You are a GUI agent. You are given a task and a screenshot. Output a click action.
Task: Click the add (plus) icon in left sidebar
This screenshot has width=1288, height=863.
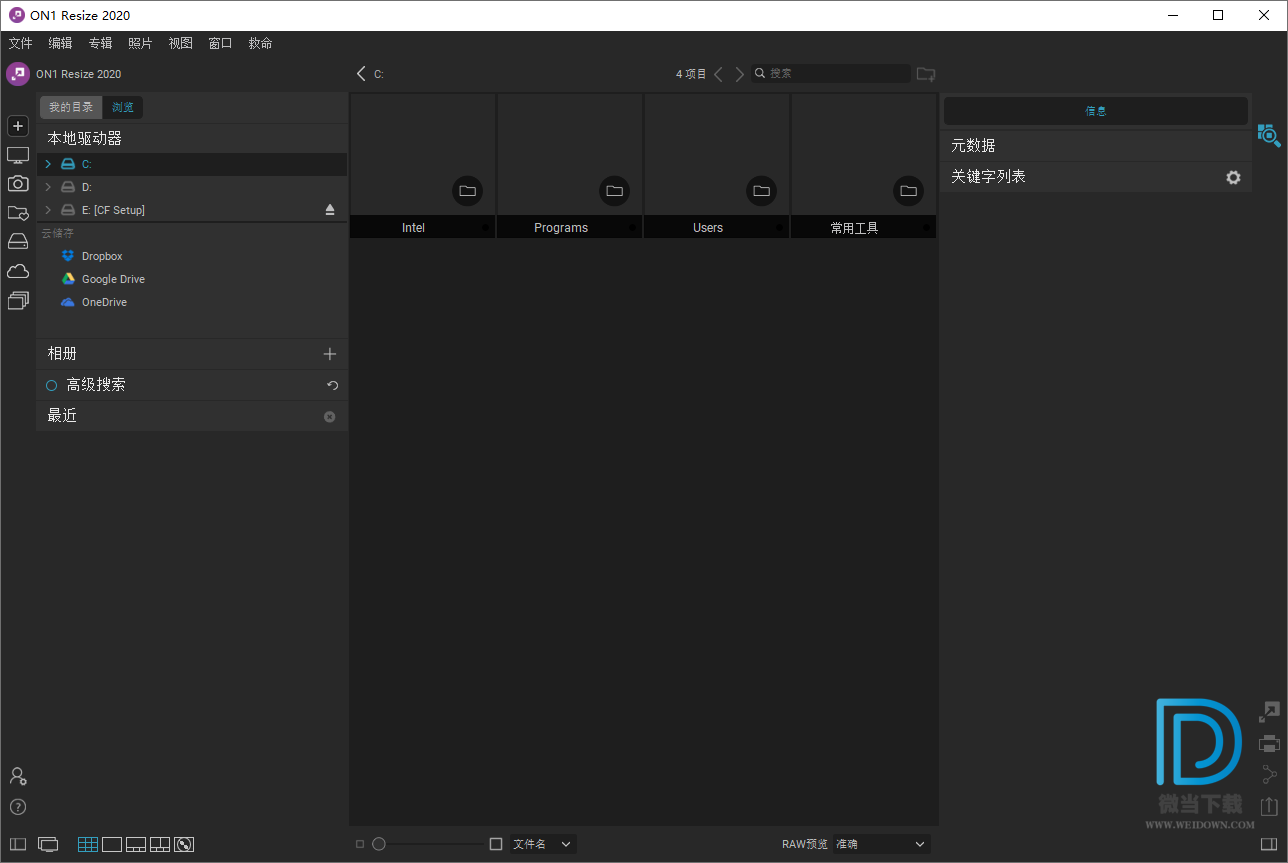point(18,126)
